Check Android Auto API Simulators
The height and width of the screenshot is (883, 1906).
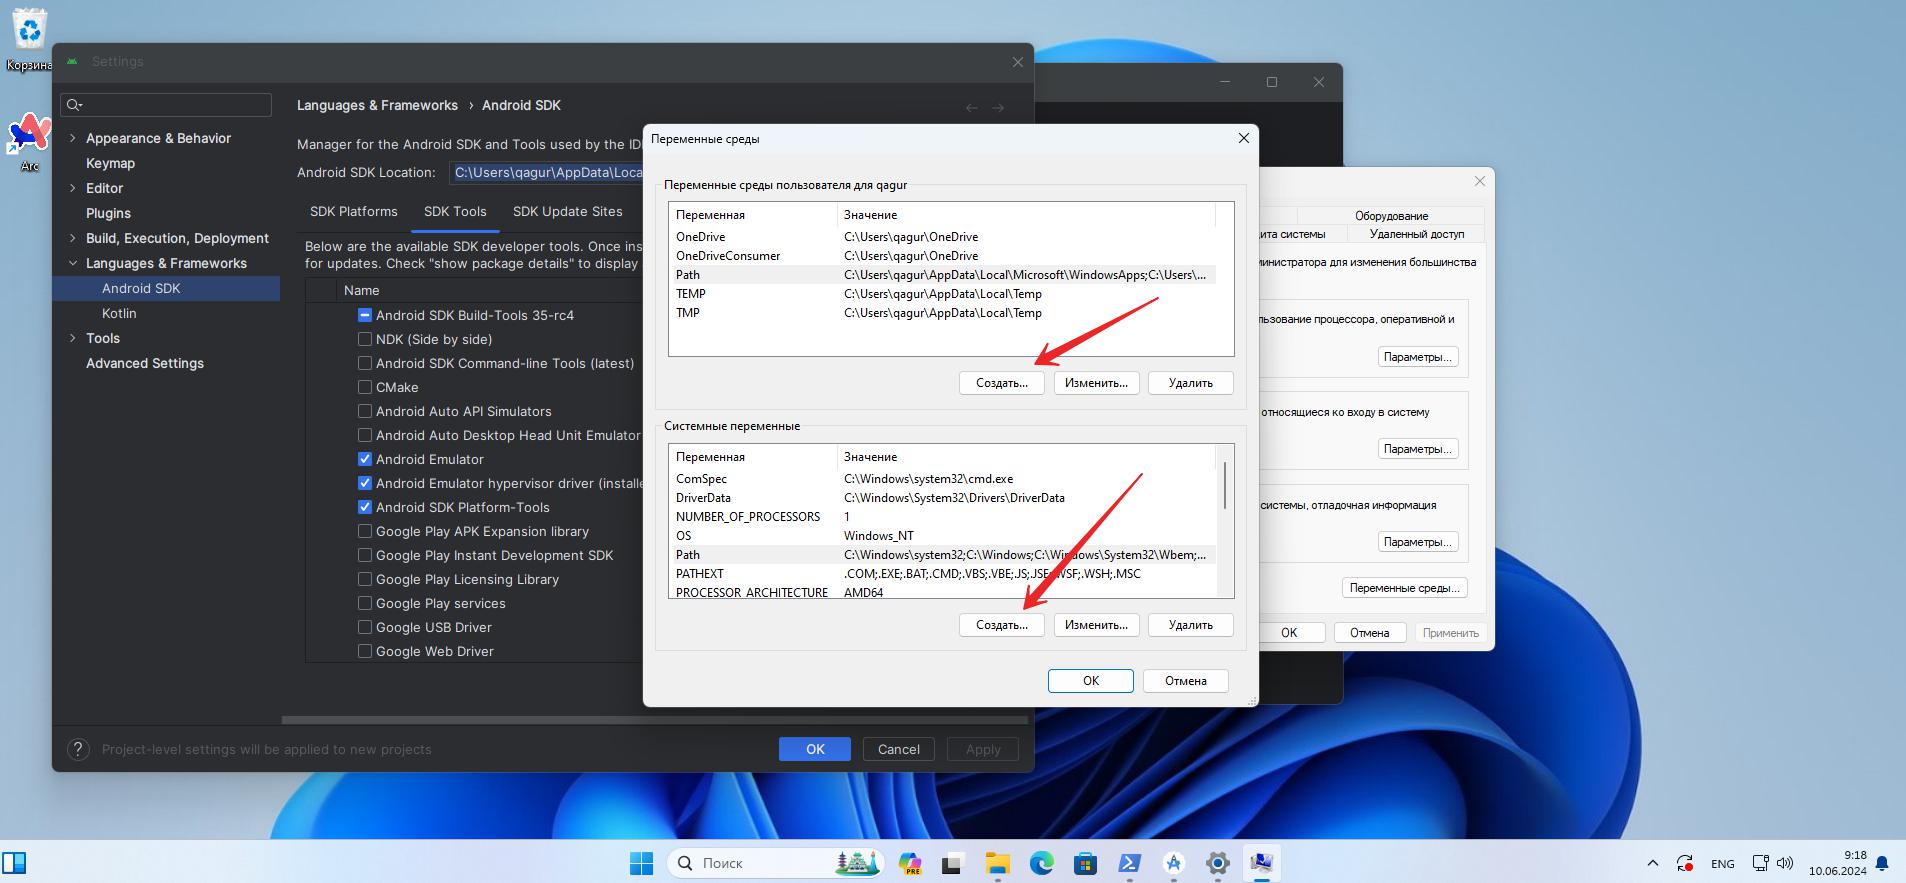click(x=365, y=411)
